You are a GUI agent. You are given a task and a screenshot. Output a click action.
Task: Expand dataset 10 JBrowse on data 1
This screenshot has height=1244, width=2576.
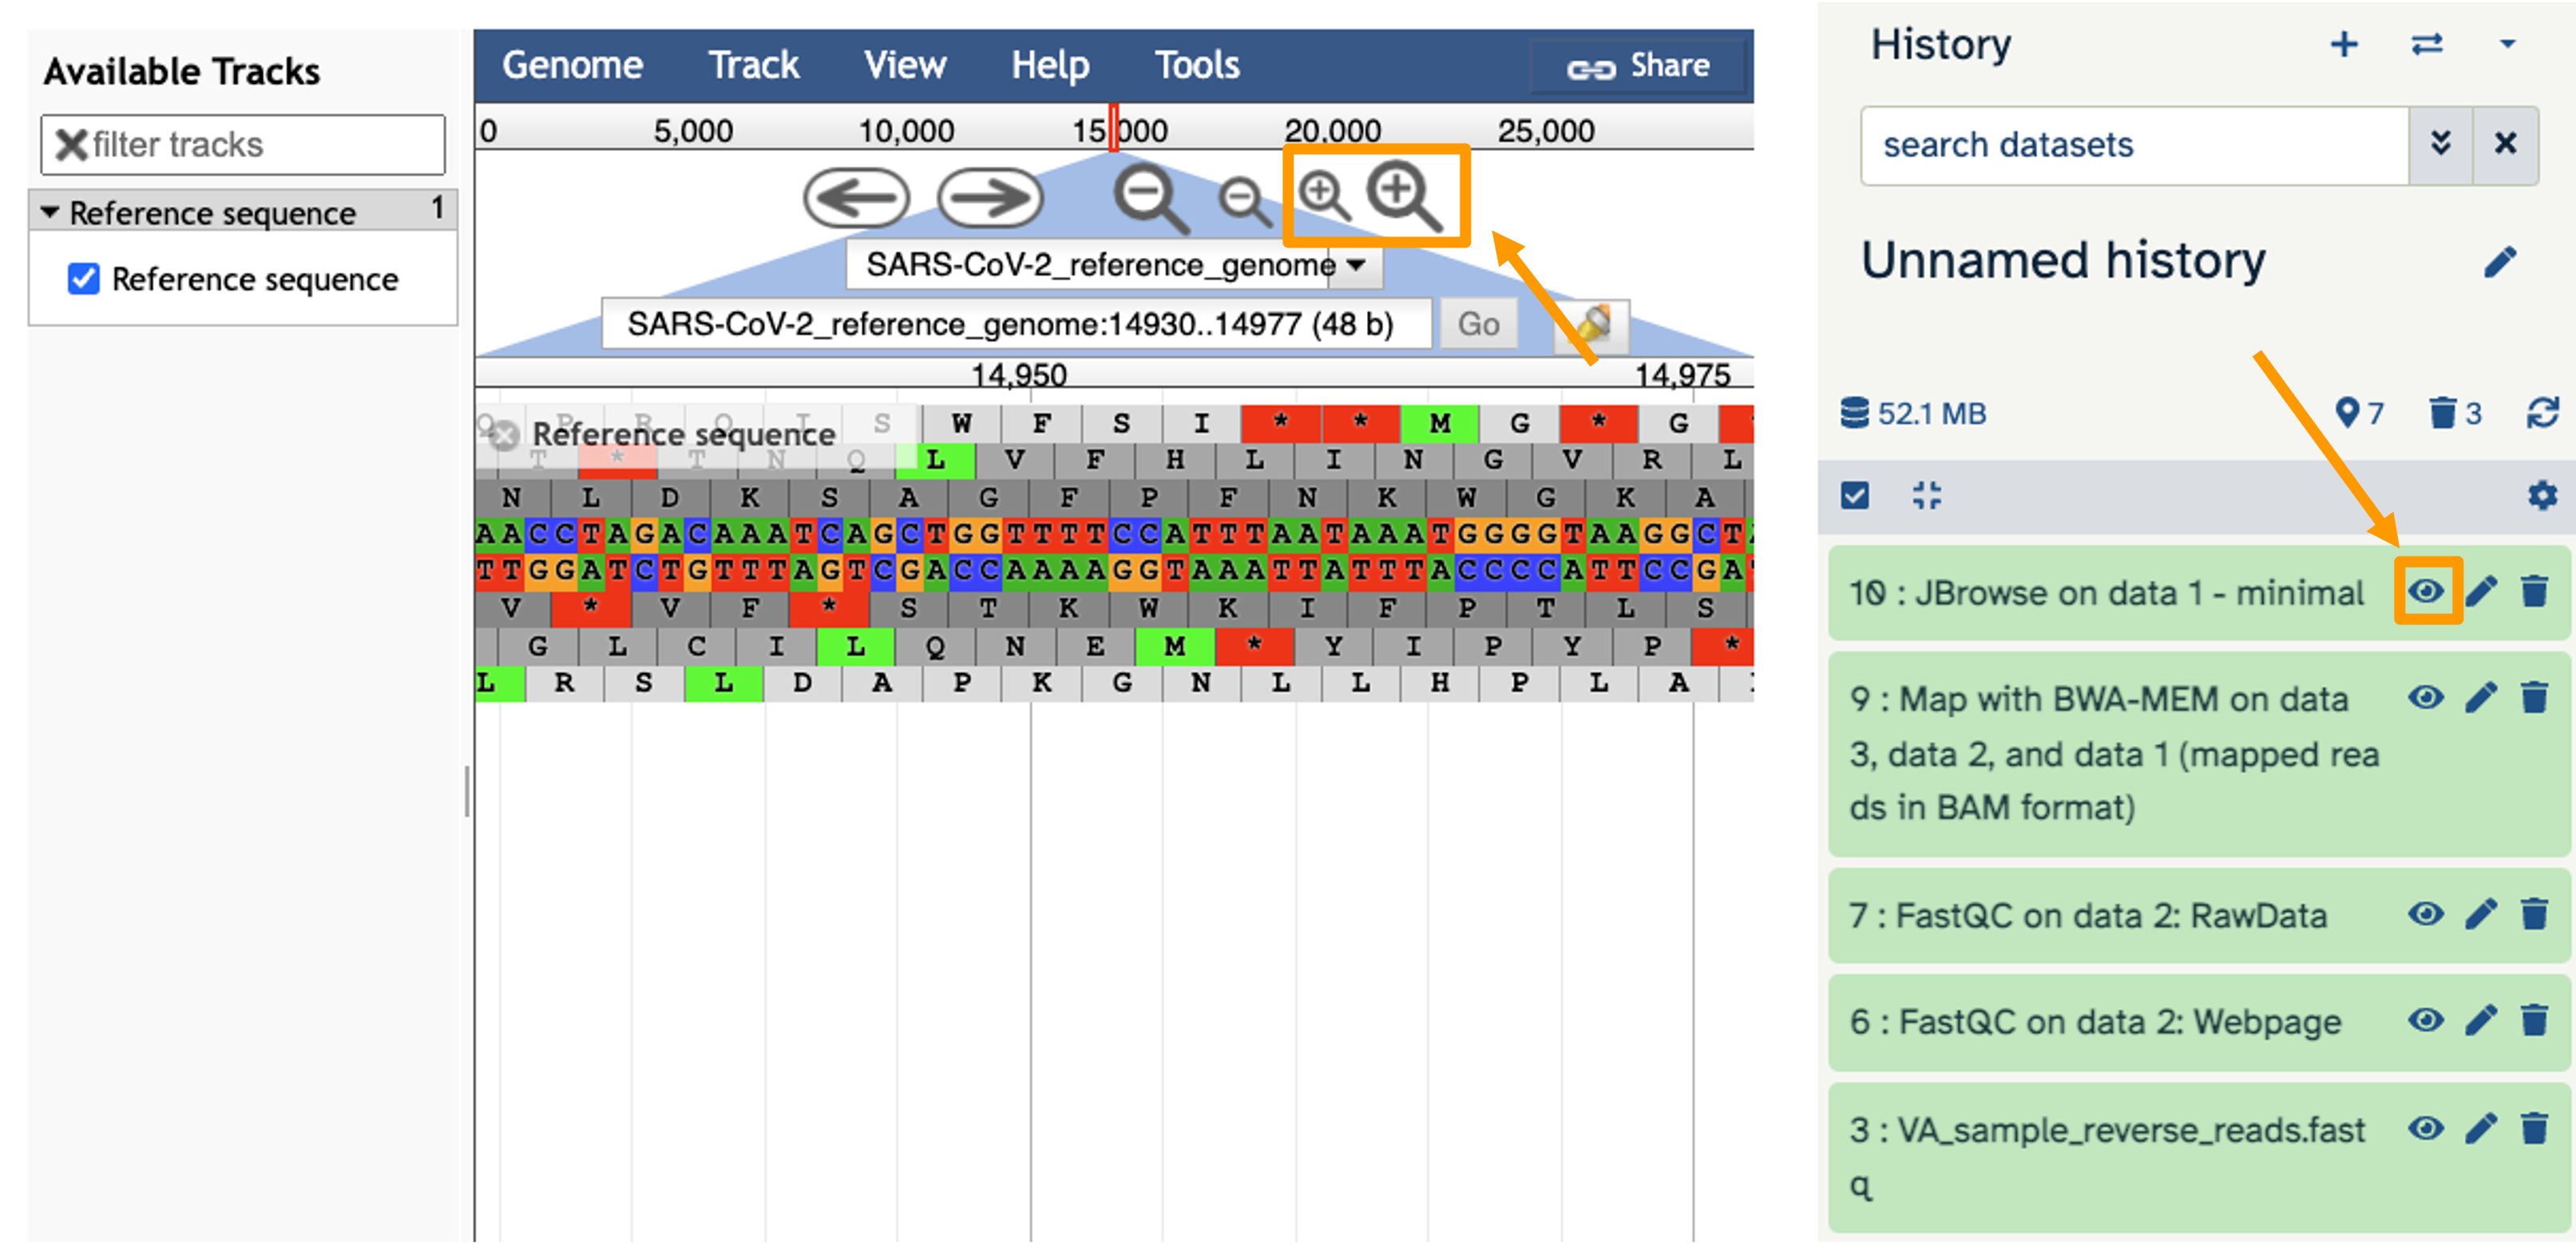pyautogui.click(x=2106, y=593)
